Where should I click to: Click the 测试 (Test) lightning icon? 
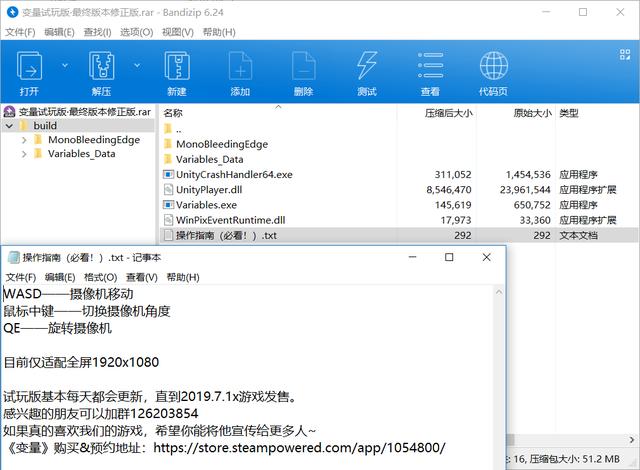pyautogui.click(x=366, y=68)
